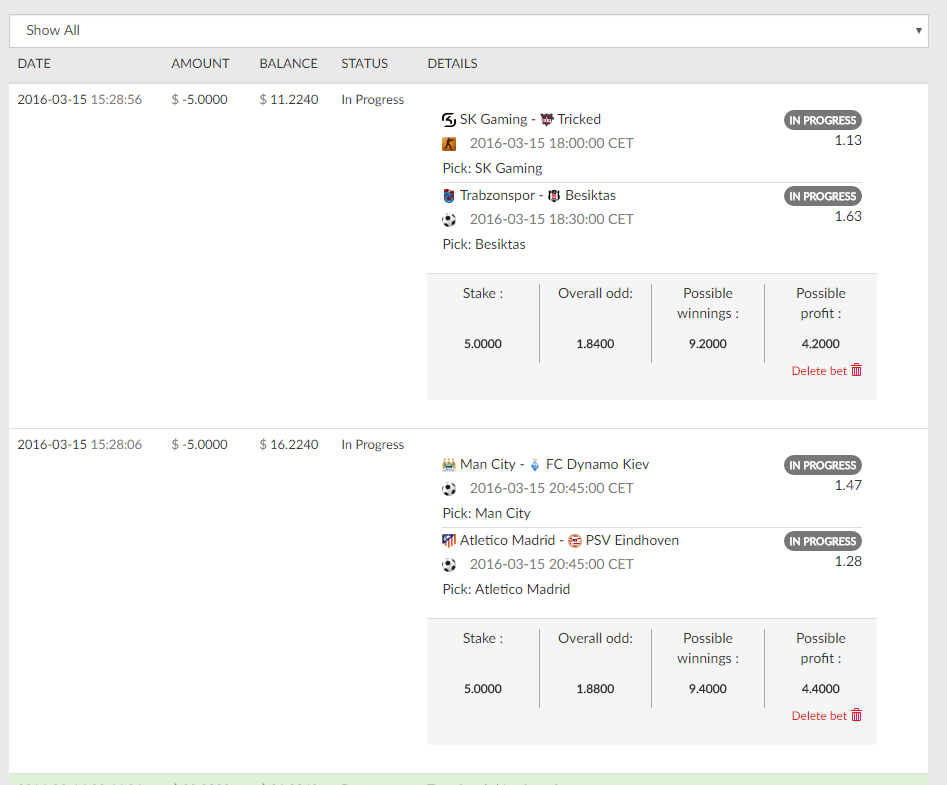Click the BALANCE column header
Viewport: 947px width, 785px height.
click(x=289, y=63)
